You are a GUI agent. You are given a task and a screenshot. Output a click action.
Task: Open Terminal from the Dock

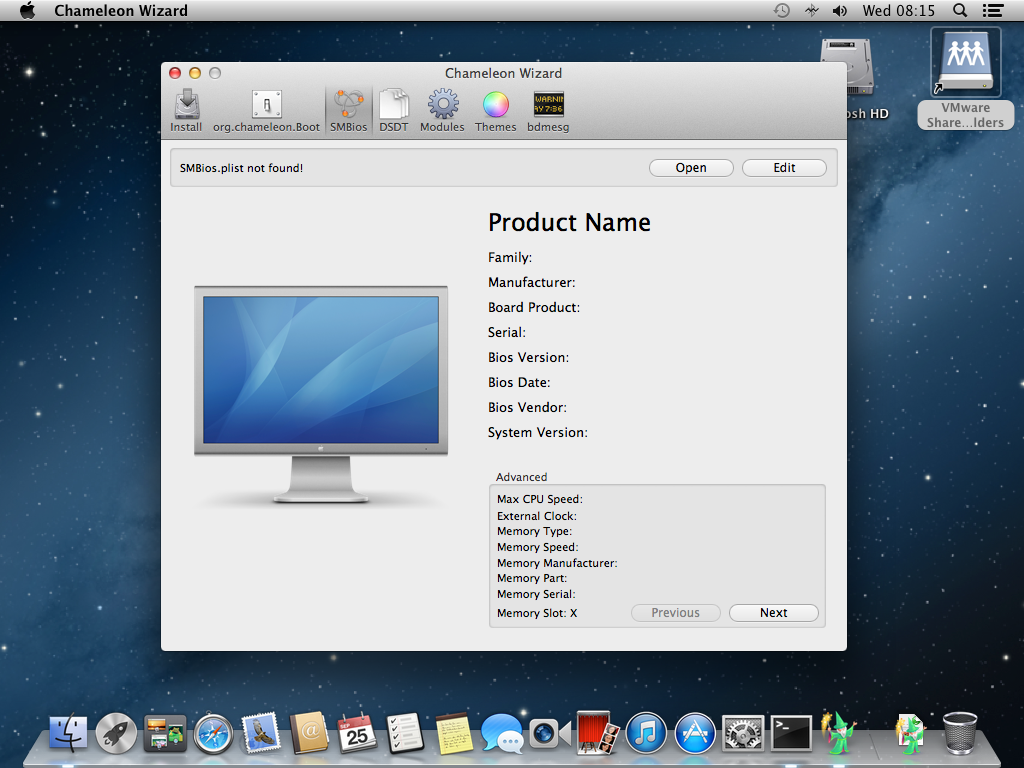791,734
